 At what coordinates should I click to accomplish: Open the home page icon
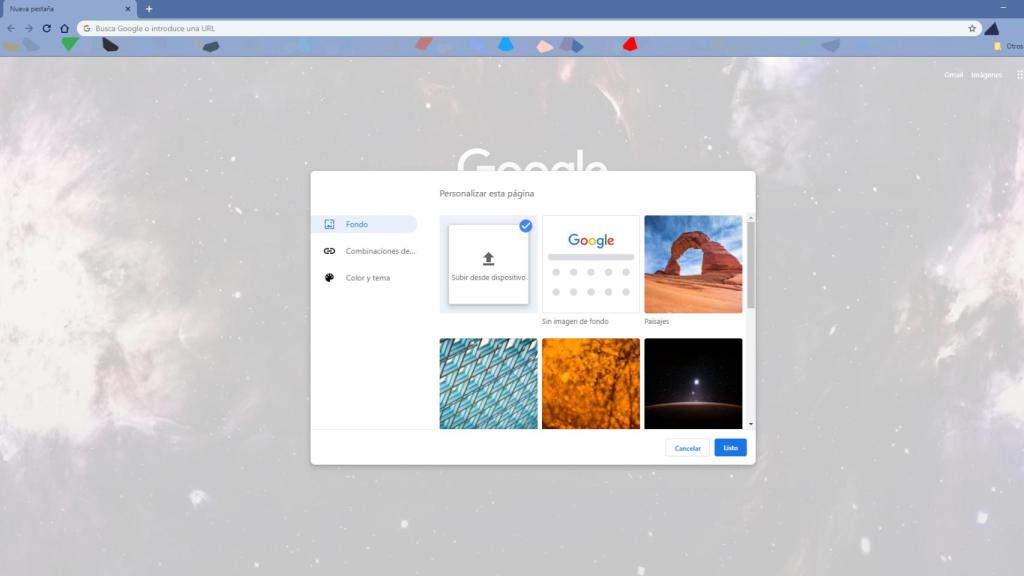[64, 28]
